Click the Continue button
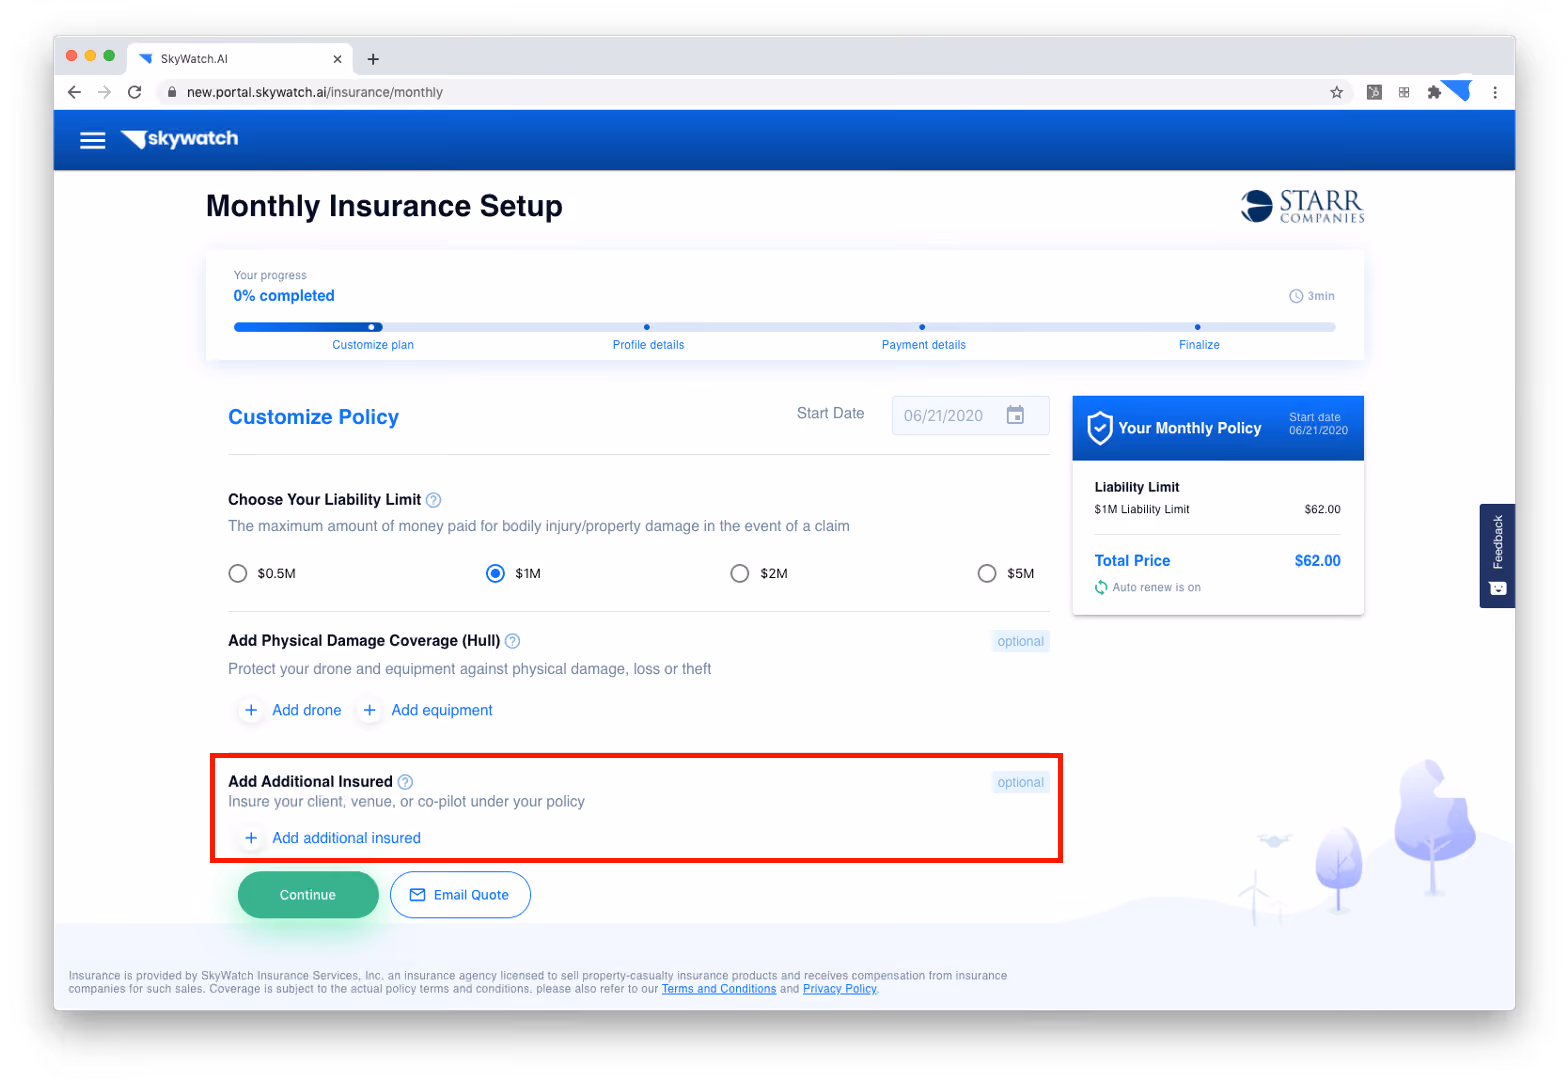1568x1080 pixels. point(308,895)
